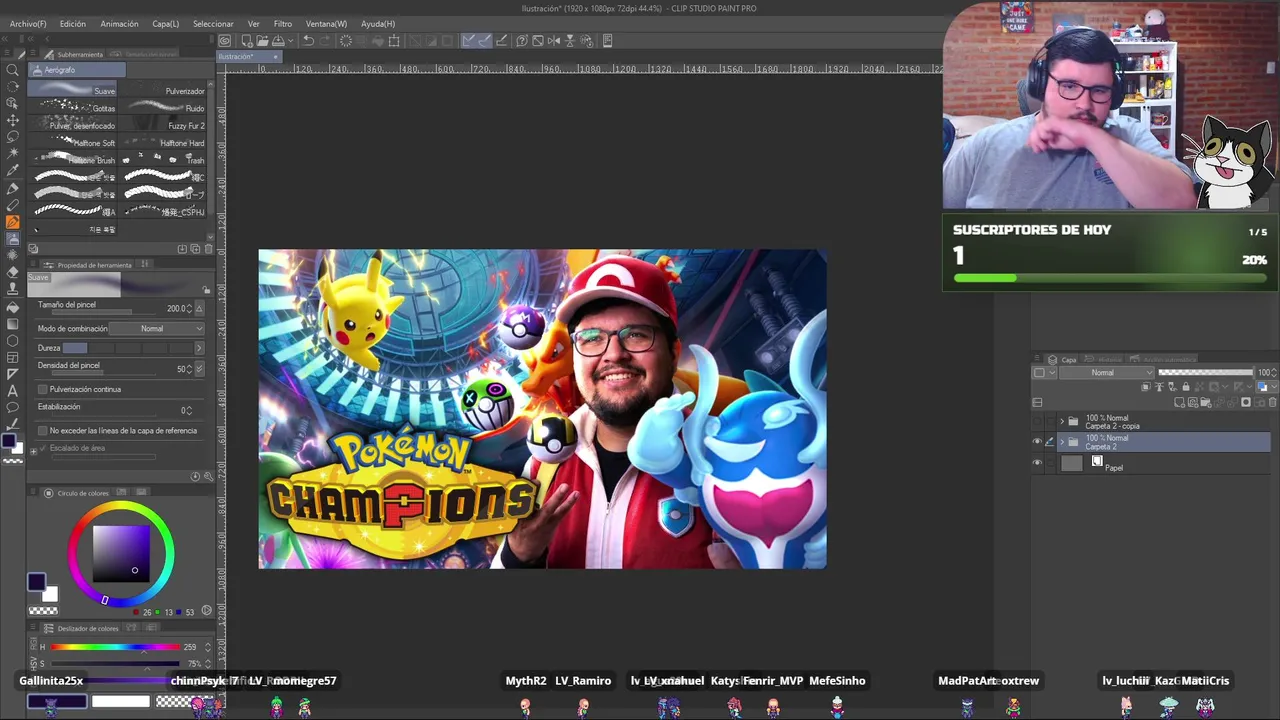Click the New layer folder icon
Screen dimensions: 1280x720
click(x=1206, y=402)
